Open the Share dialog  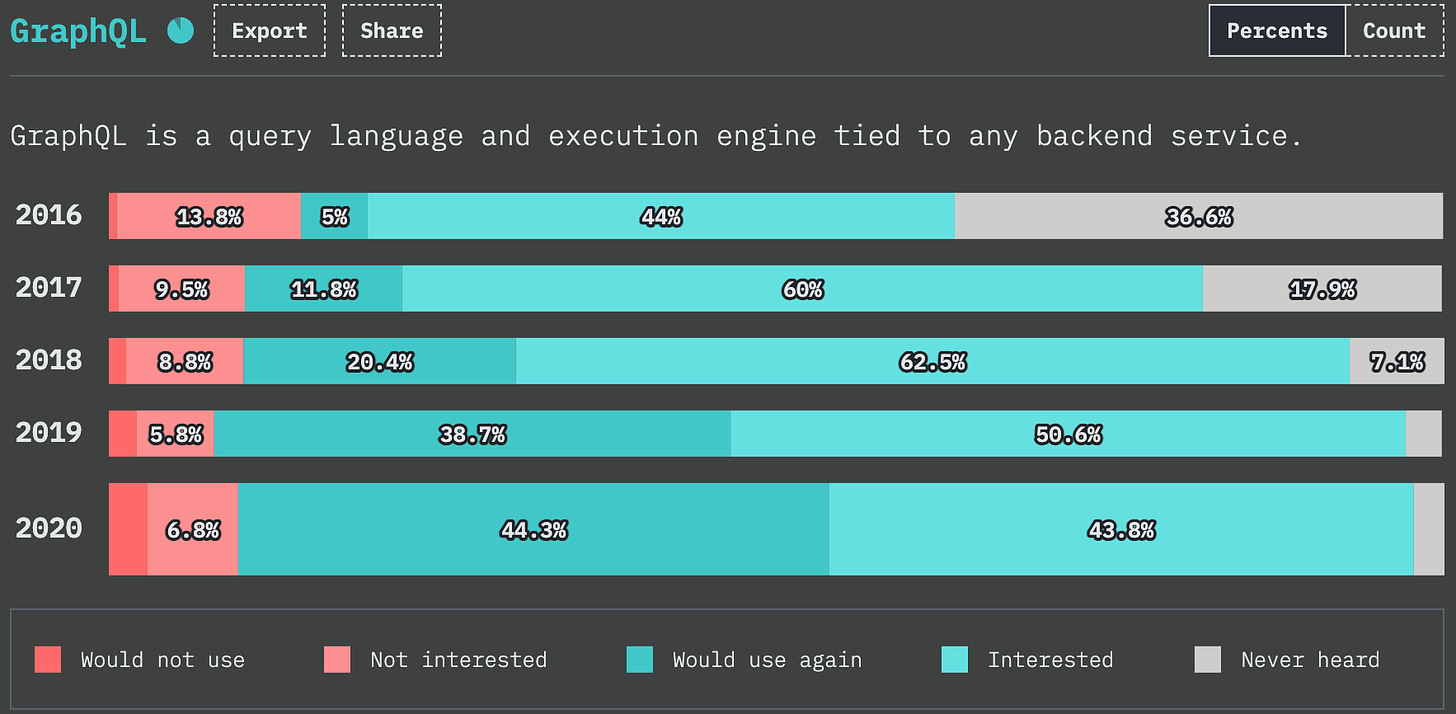click(x=392, y=31)
